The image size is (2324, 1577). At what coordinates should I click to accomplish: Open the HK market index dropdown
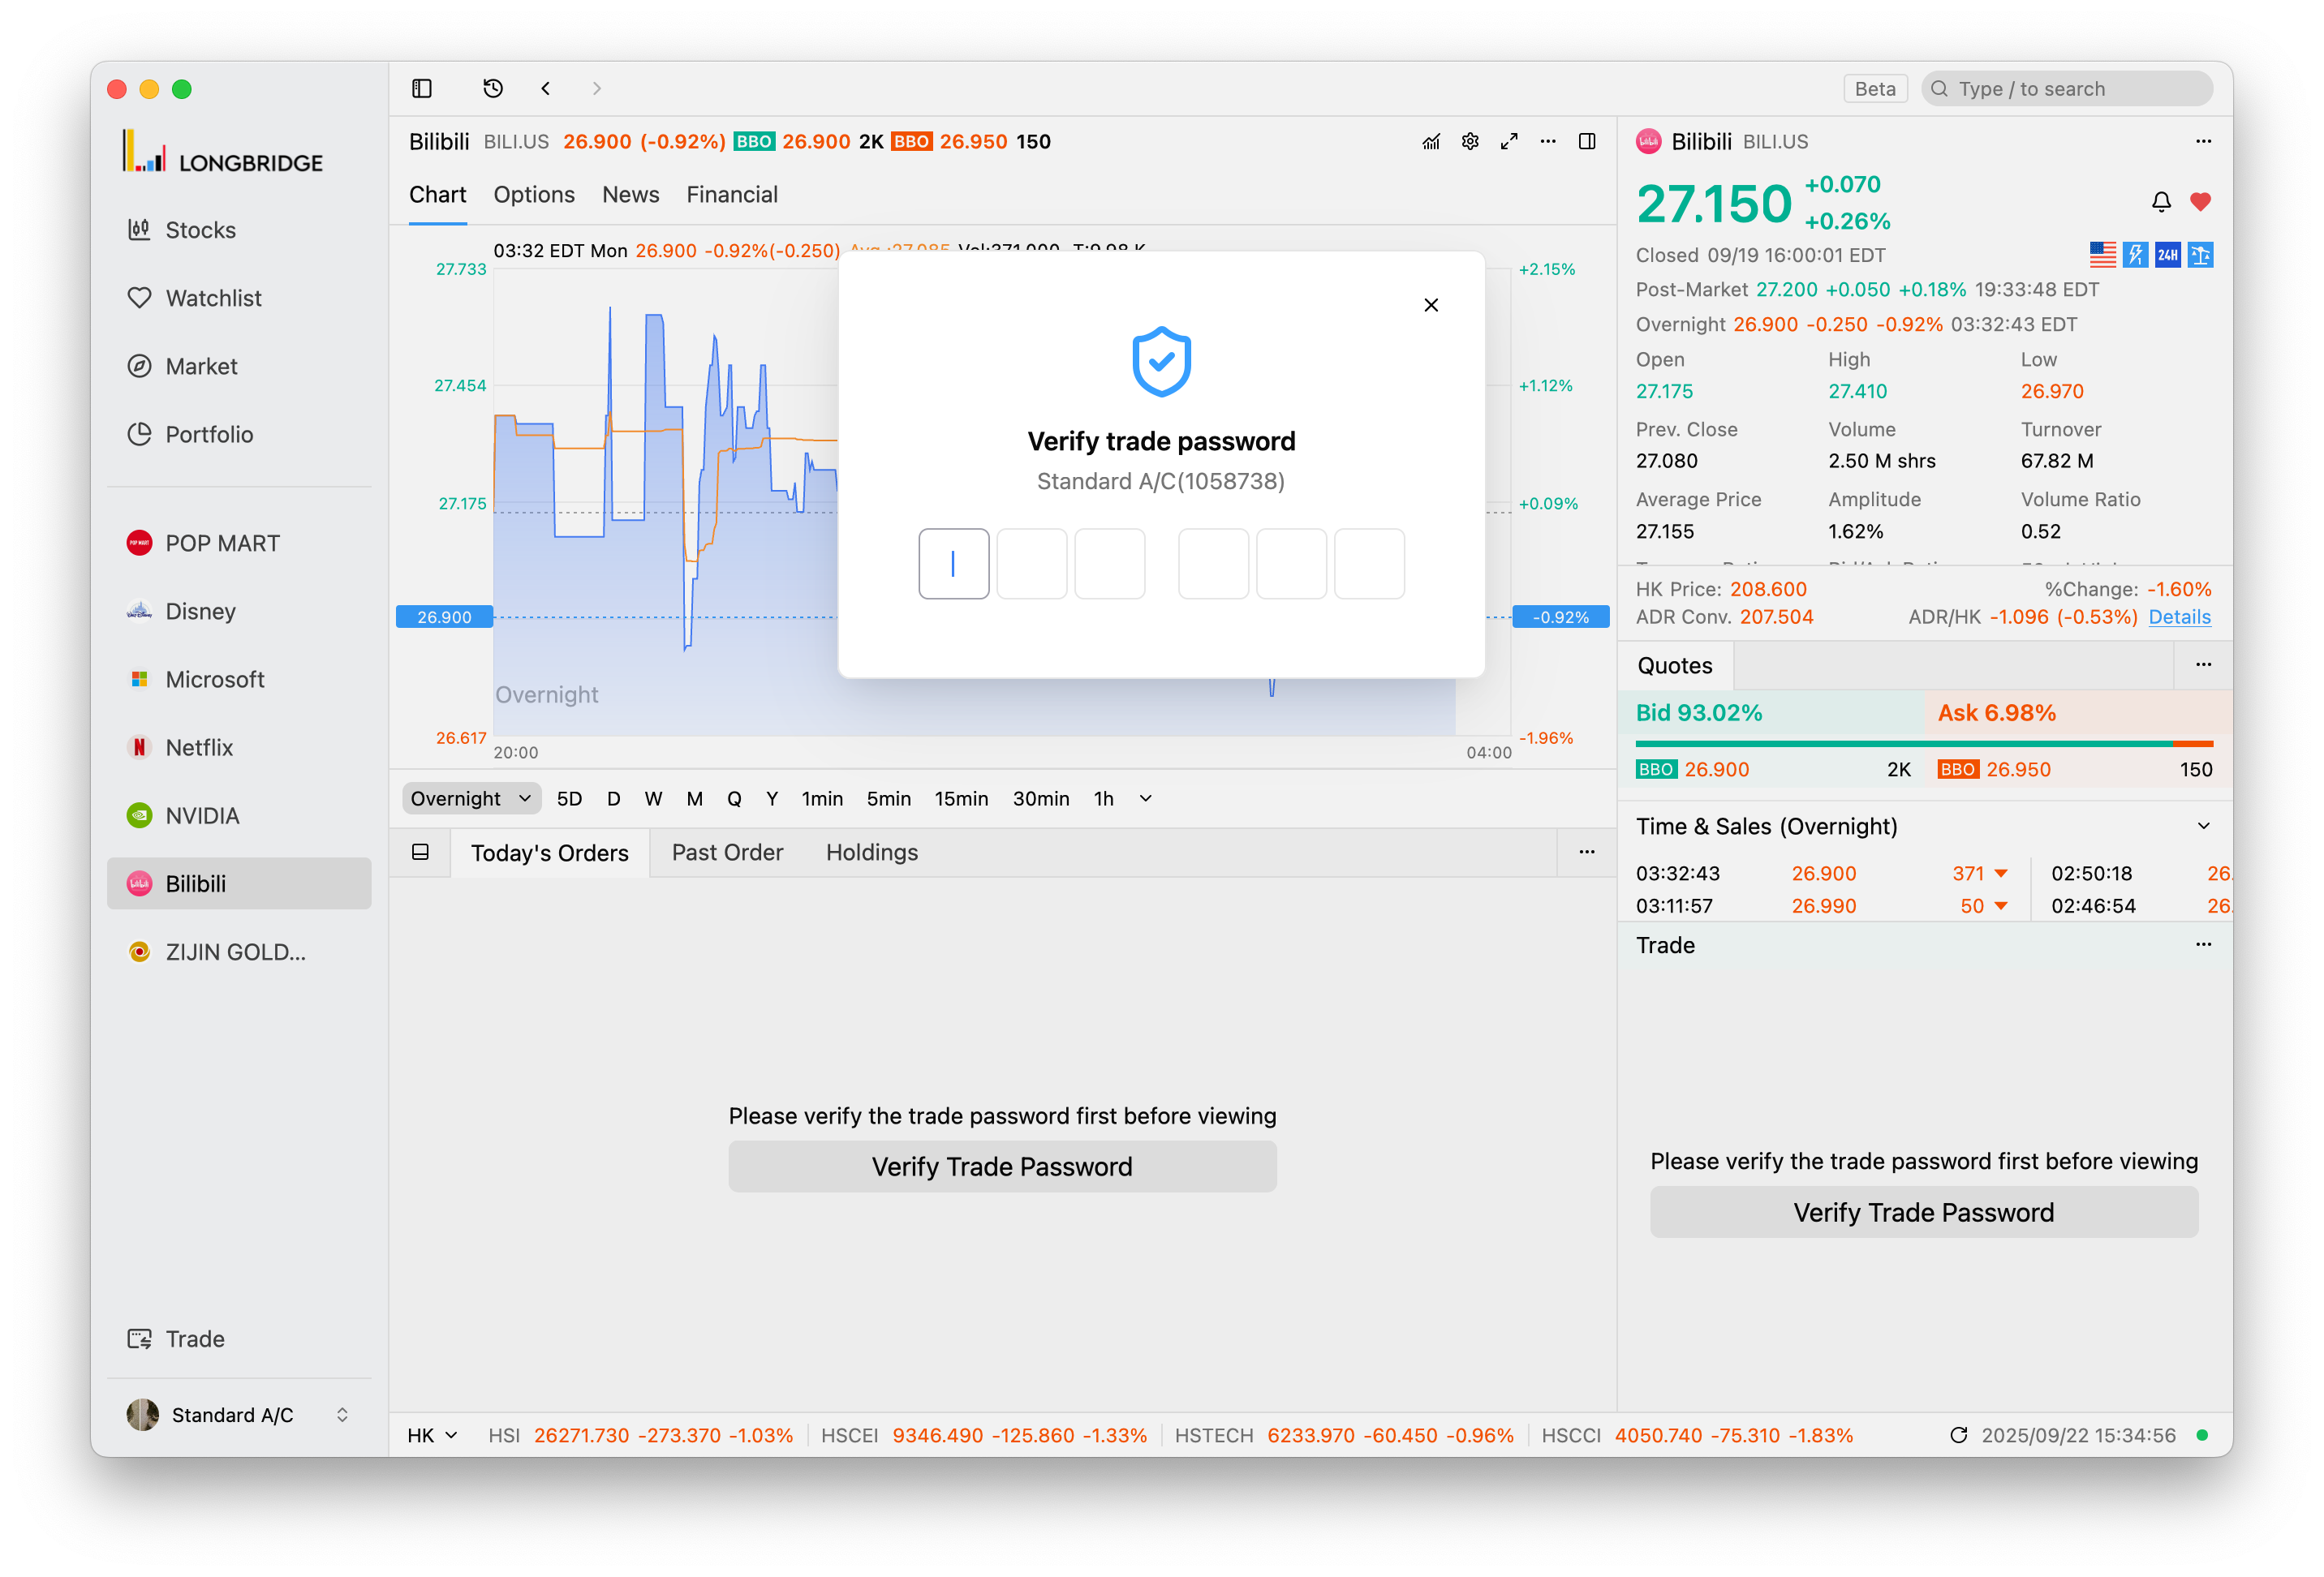pos(432,1435)
